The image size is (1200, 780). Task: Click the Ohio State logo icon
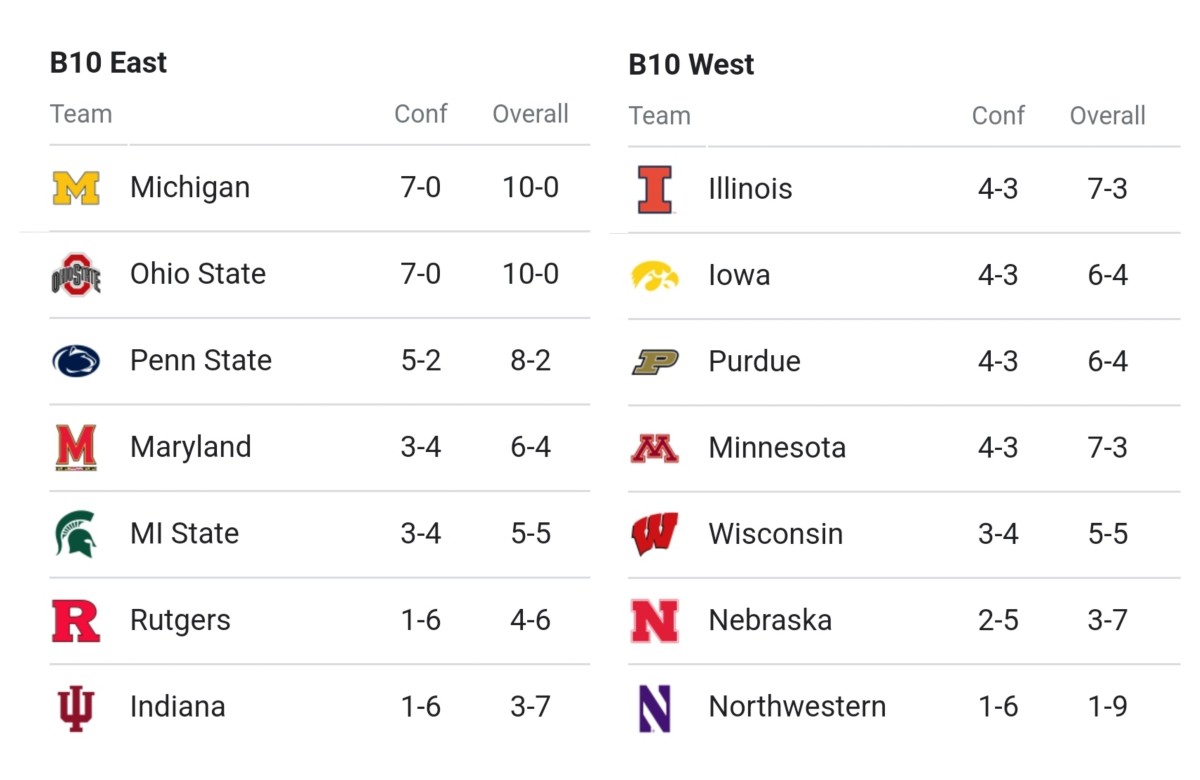coord(76,274)
